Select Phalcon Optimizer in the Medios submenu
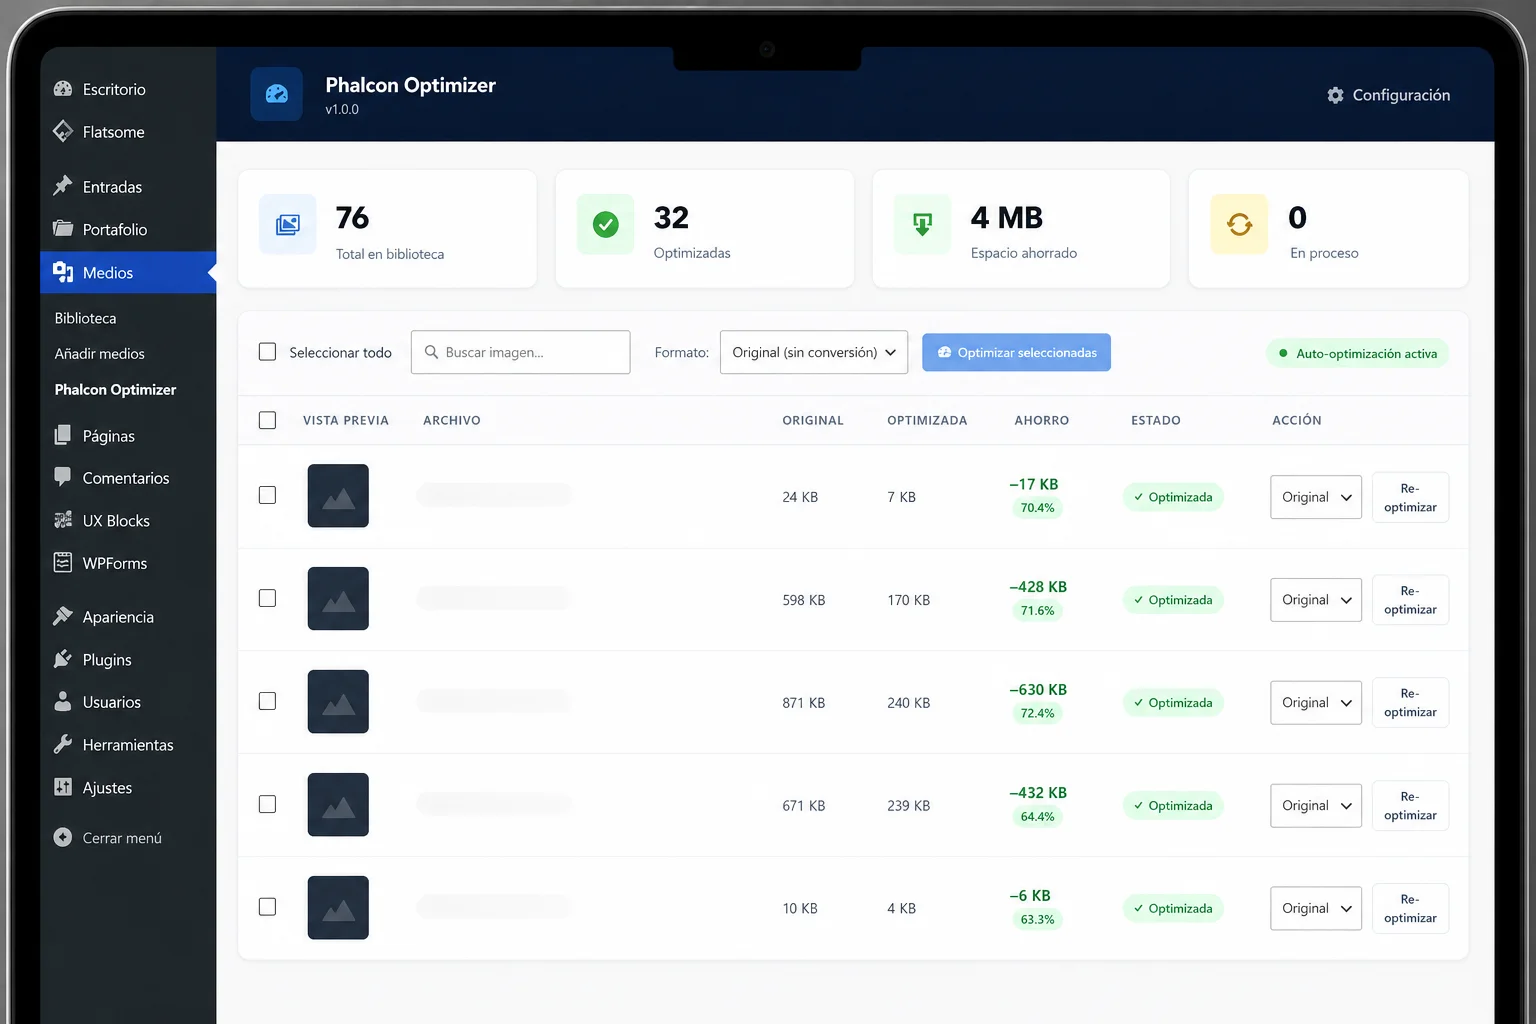The height and width of the screenshot is (1024, 1536). coord(115,390)
